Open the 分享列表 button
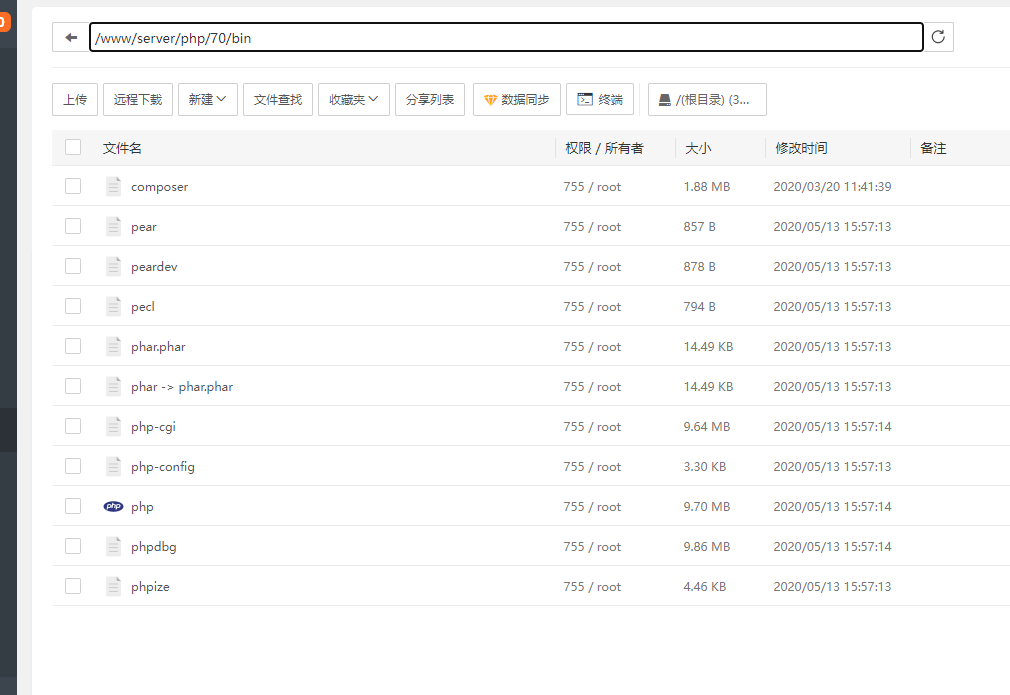This screenshot has height=695, width=1010. point(430,99)
